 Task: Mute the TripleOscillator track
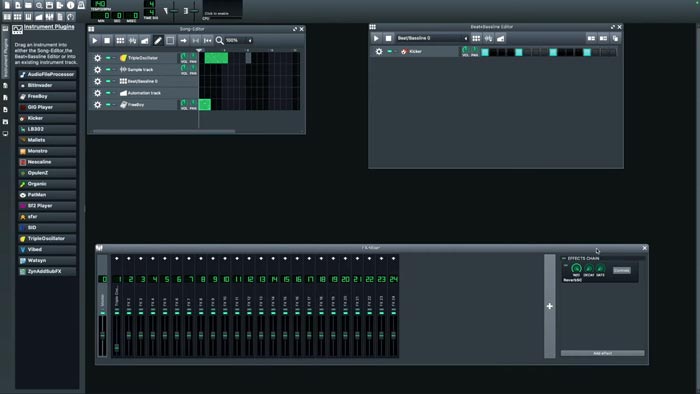108,58
